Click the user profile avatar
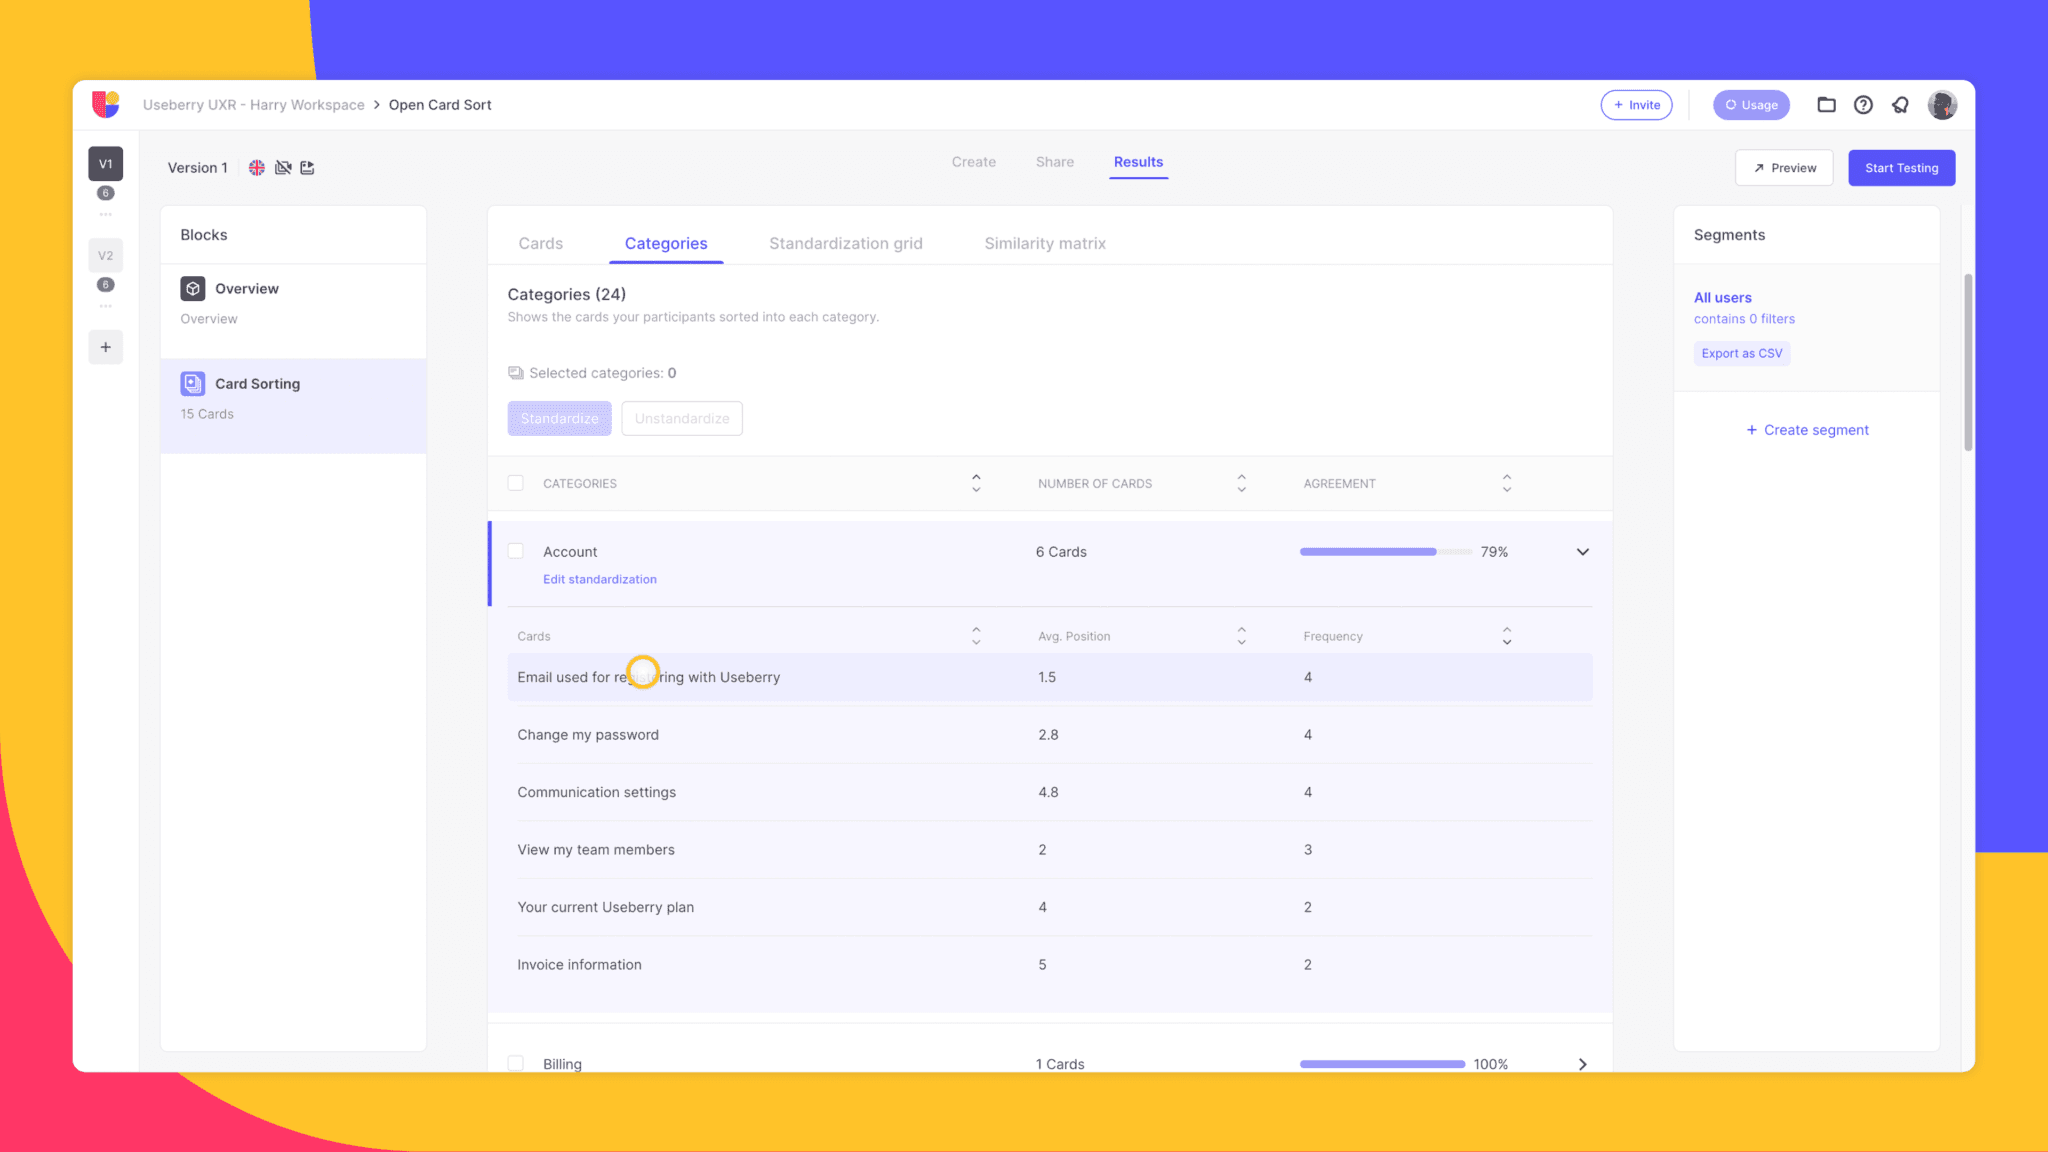2048x1152 pixels. tap(1942, 105)
